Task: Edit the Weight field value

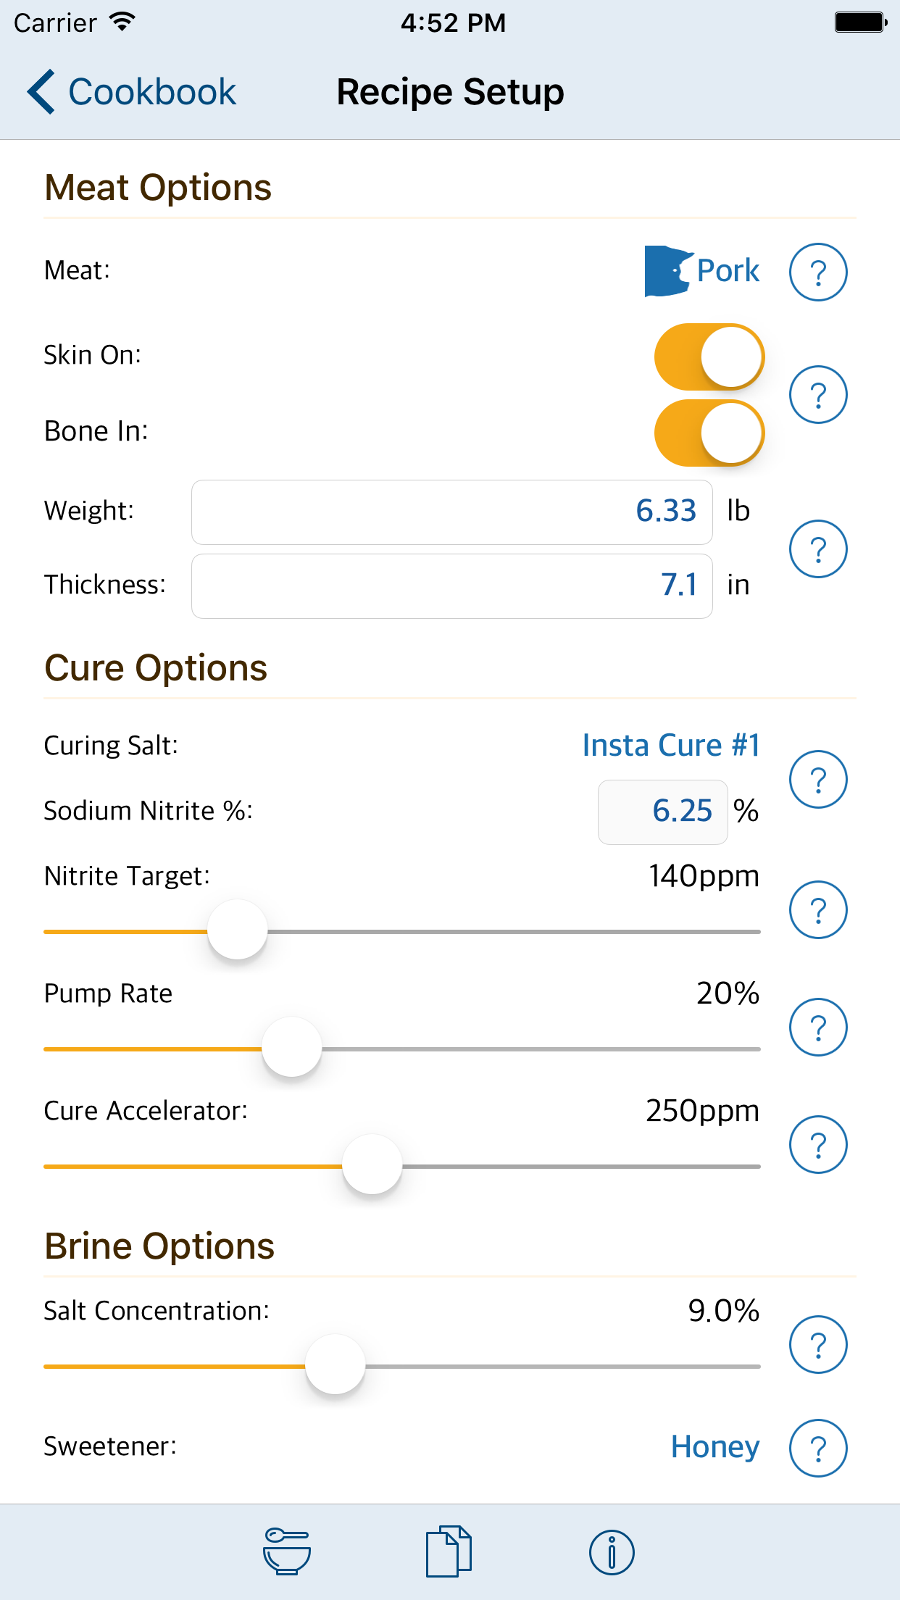Action: click(x=452, y=512)
